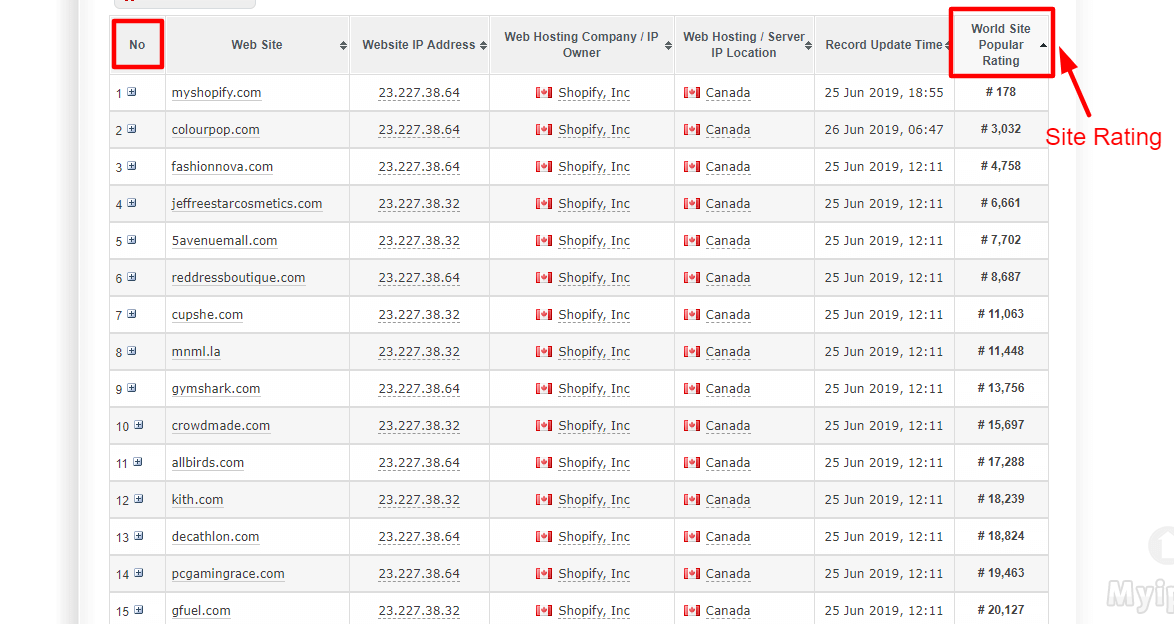Click Canada location in fashionnova.com row
Screen dimensions: 1174x624
click(728, 166)
